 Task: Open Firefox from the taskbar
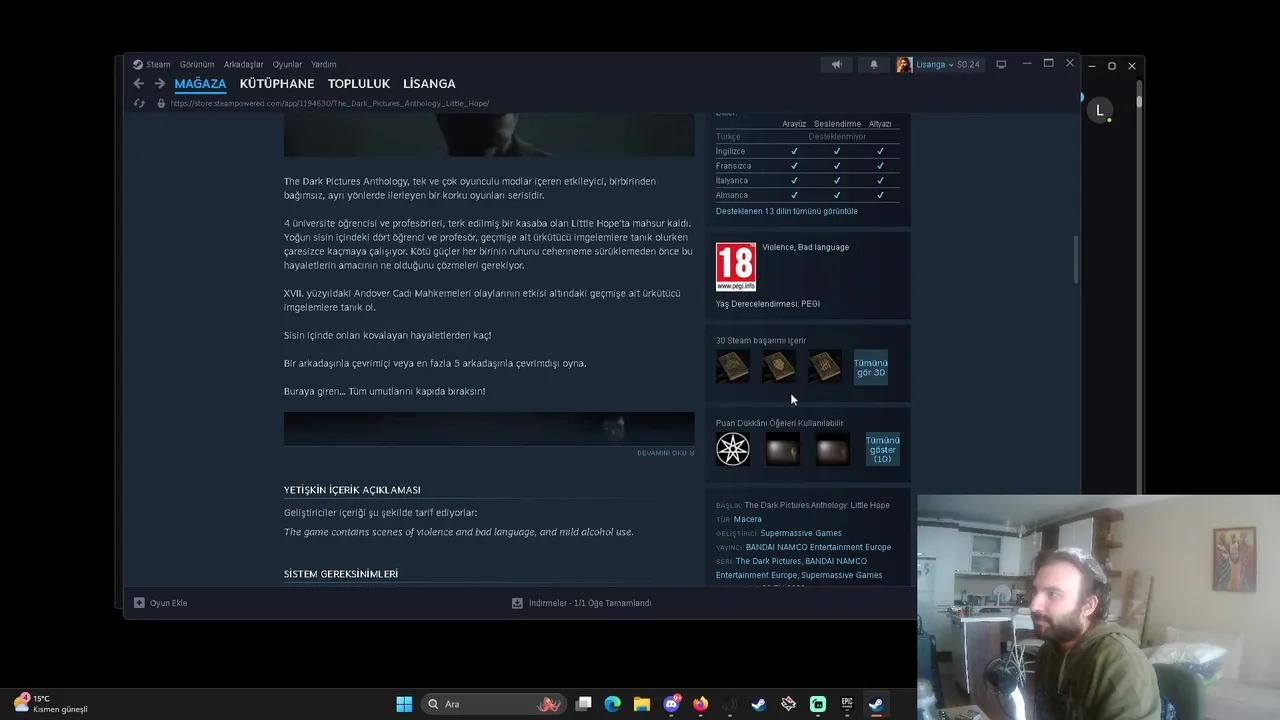[700, 704]
